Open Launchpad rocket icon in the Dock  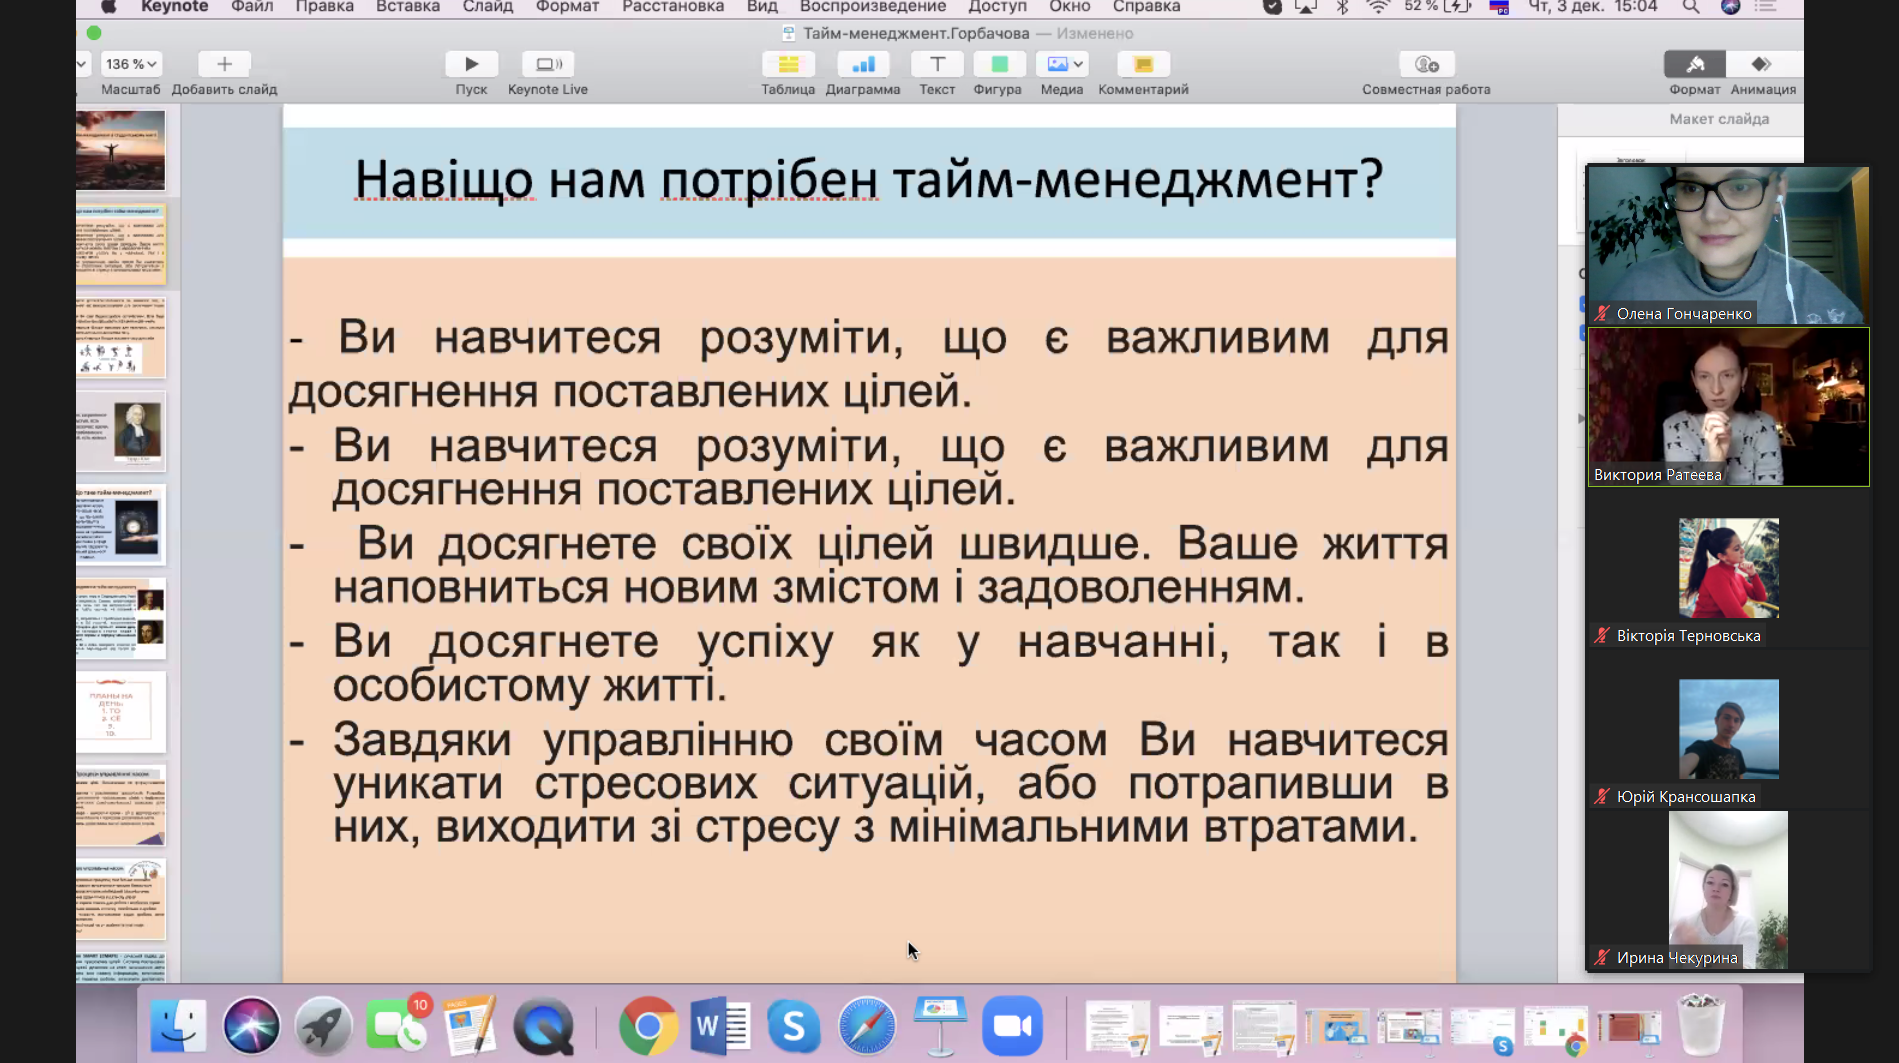pyautogui.click(x=324, y=1026)
